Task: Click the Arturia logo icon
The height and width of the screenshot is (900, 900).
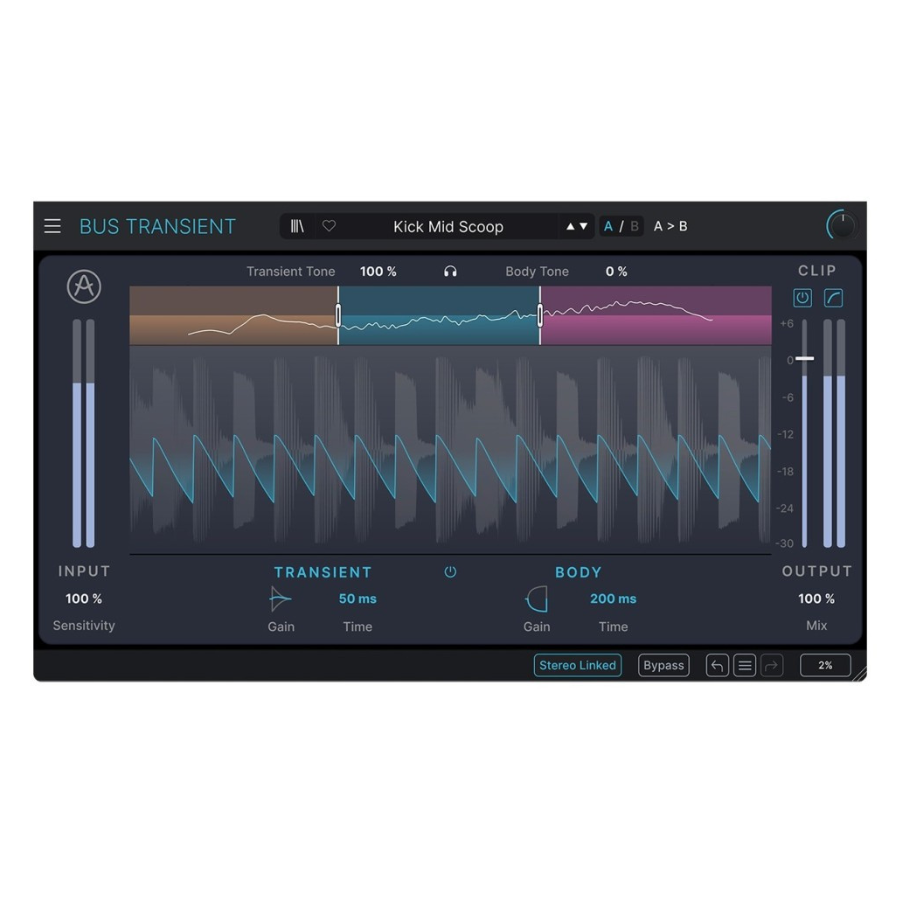Action: [84, 287]
